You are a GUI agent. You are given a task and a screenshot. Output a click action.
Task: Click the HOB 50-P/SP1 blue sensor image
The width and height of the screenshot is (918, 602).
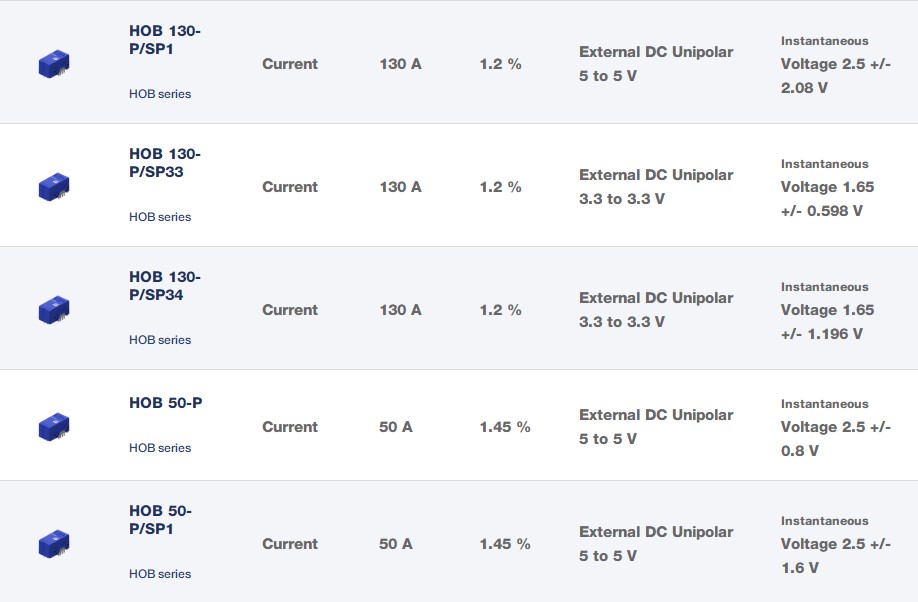click(x=54, y=544)
